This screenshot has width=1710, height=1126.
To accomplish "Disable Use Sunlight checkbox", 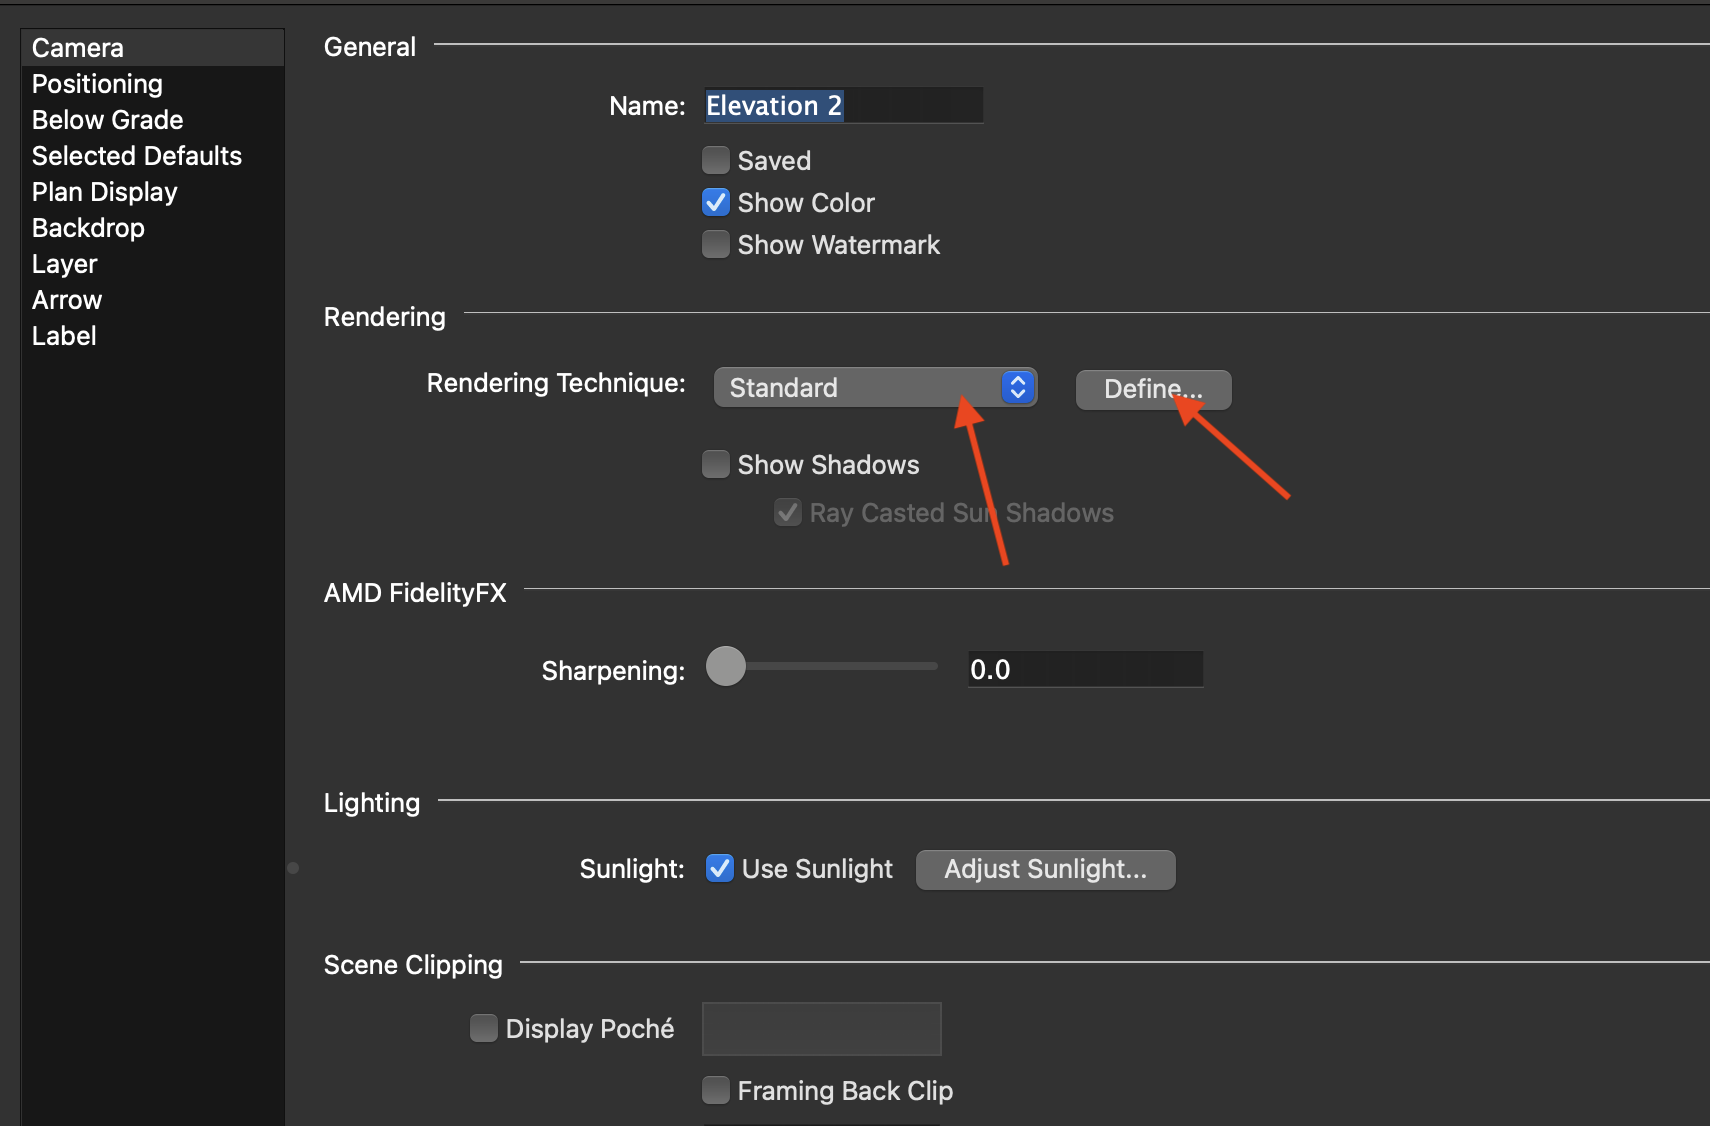I will coord(720,868).
